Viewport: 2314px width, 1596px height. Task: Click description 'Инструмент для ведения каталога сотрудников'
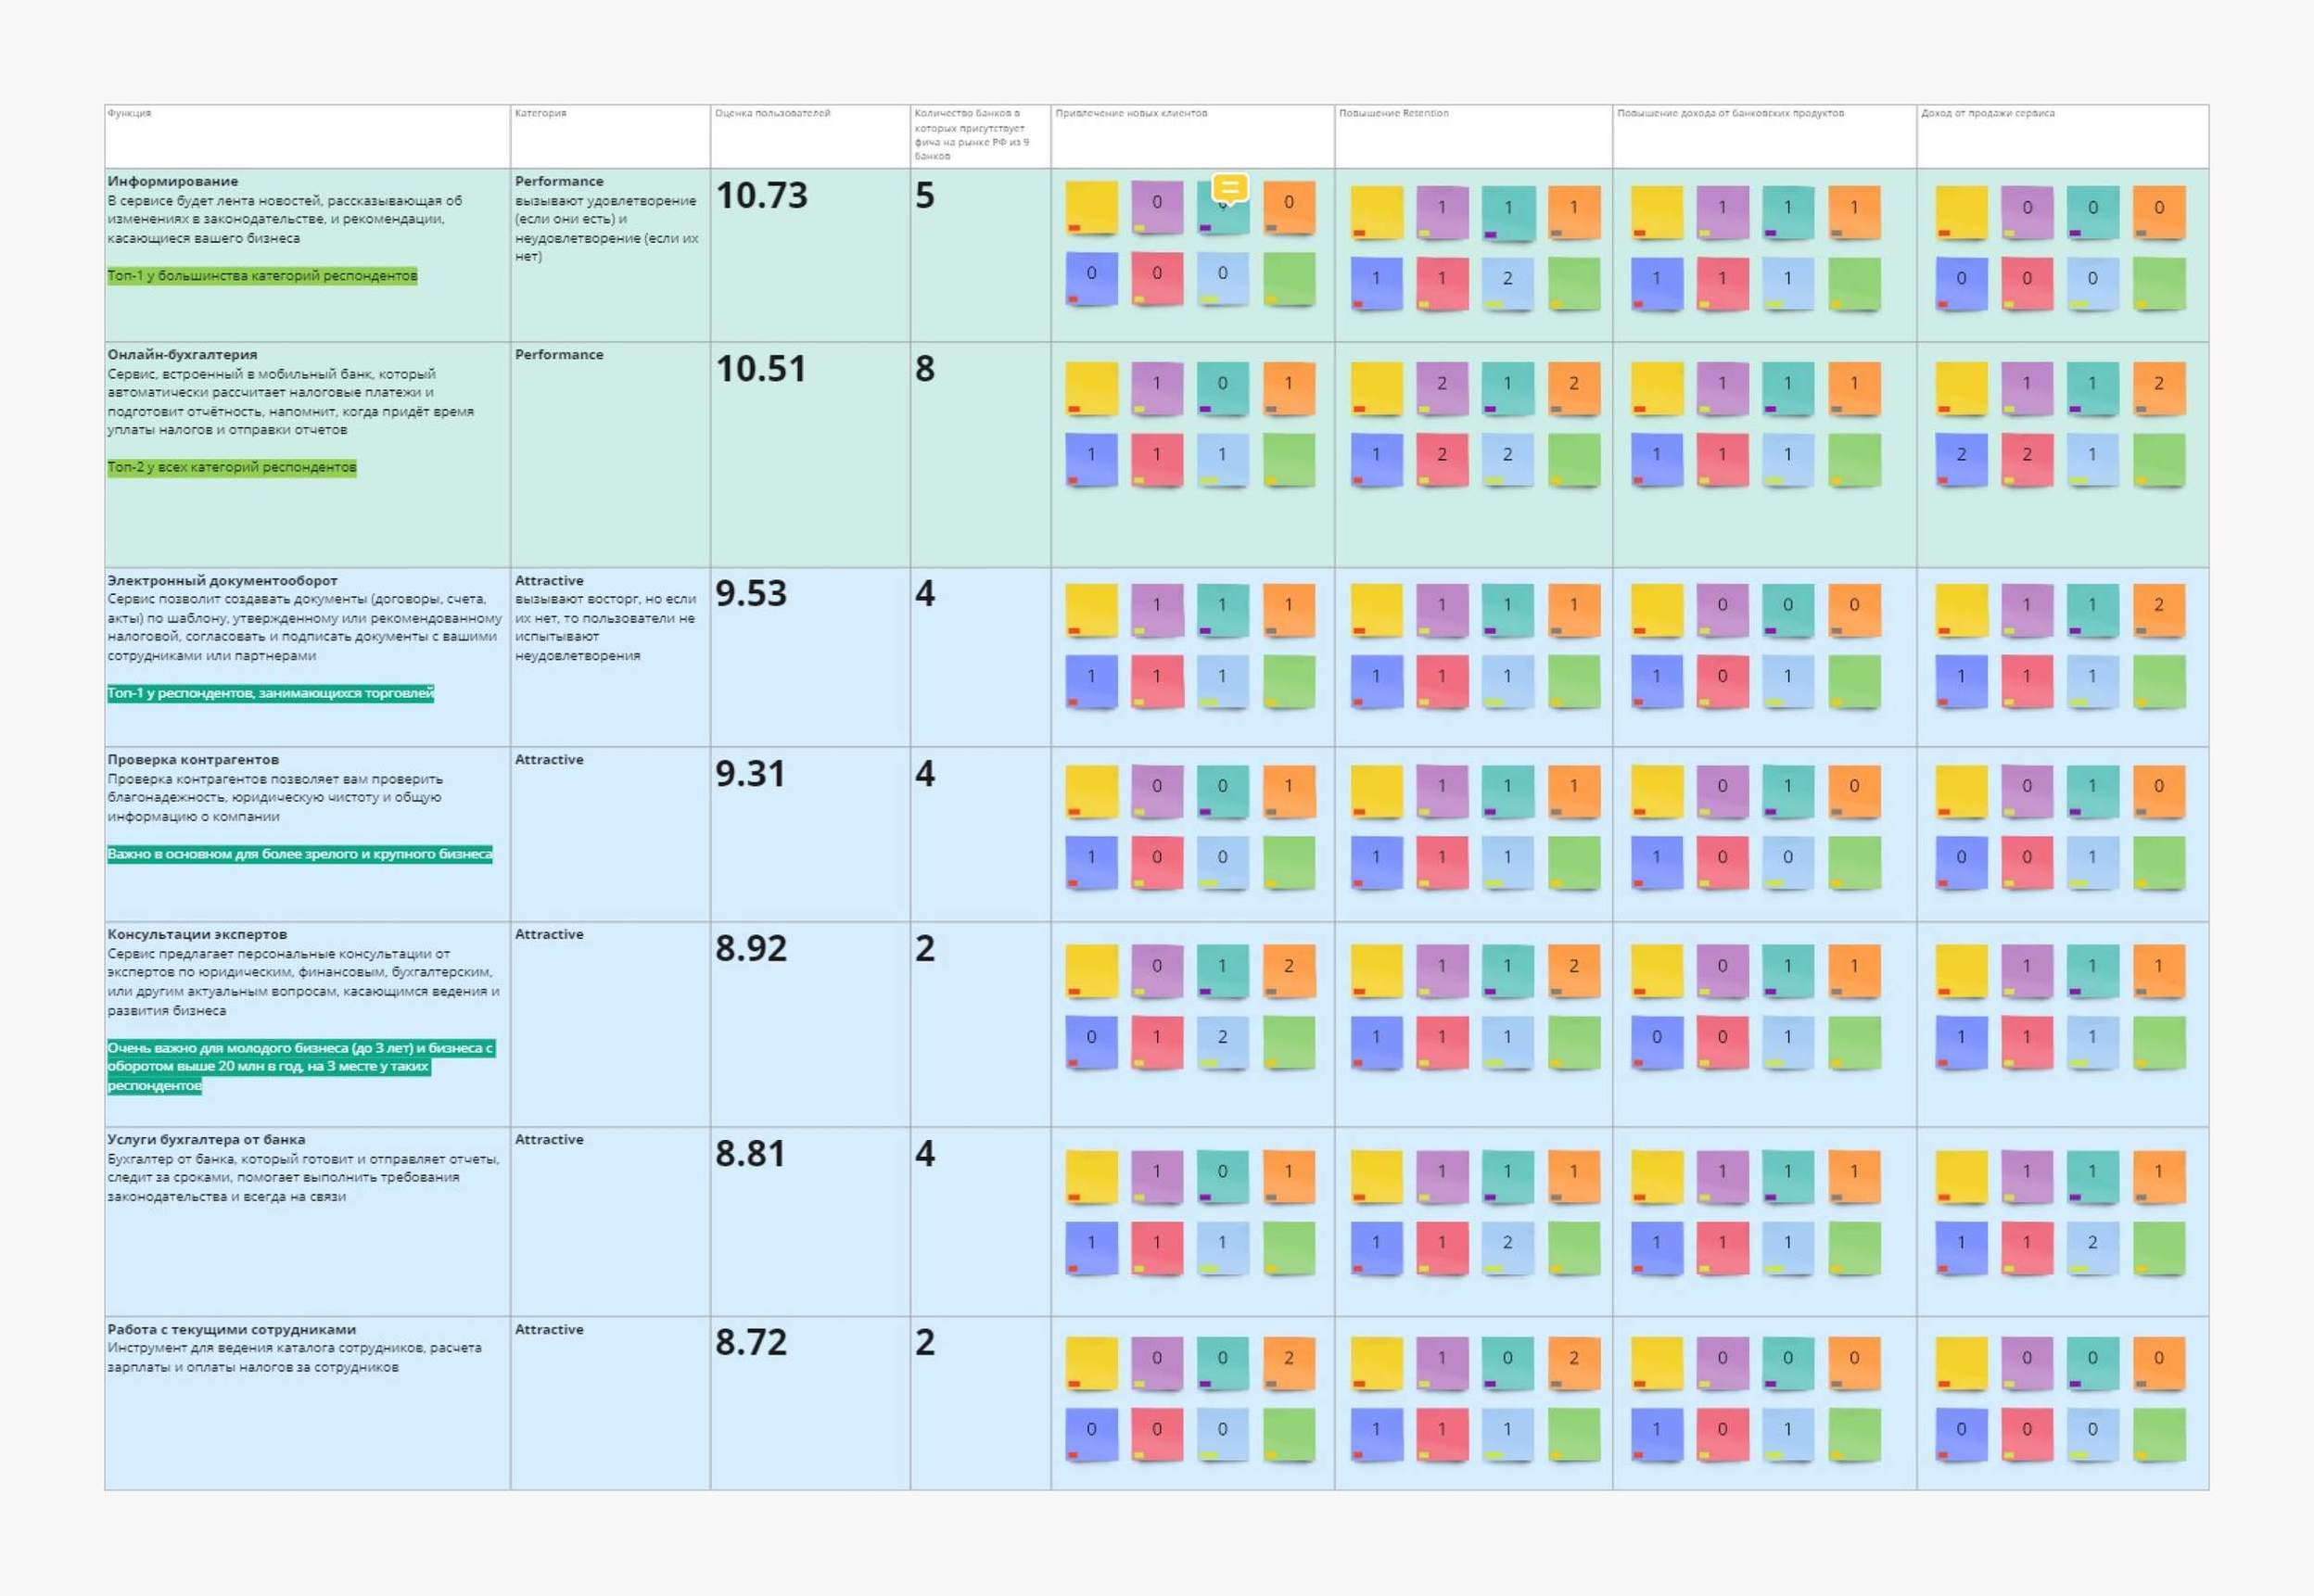(x=295, y=1357)
